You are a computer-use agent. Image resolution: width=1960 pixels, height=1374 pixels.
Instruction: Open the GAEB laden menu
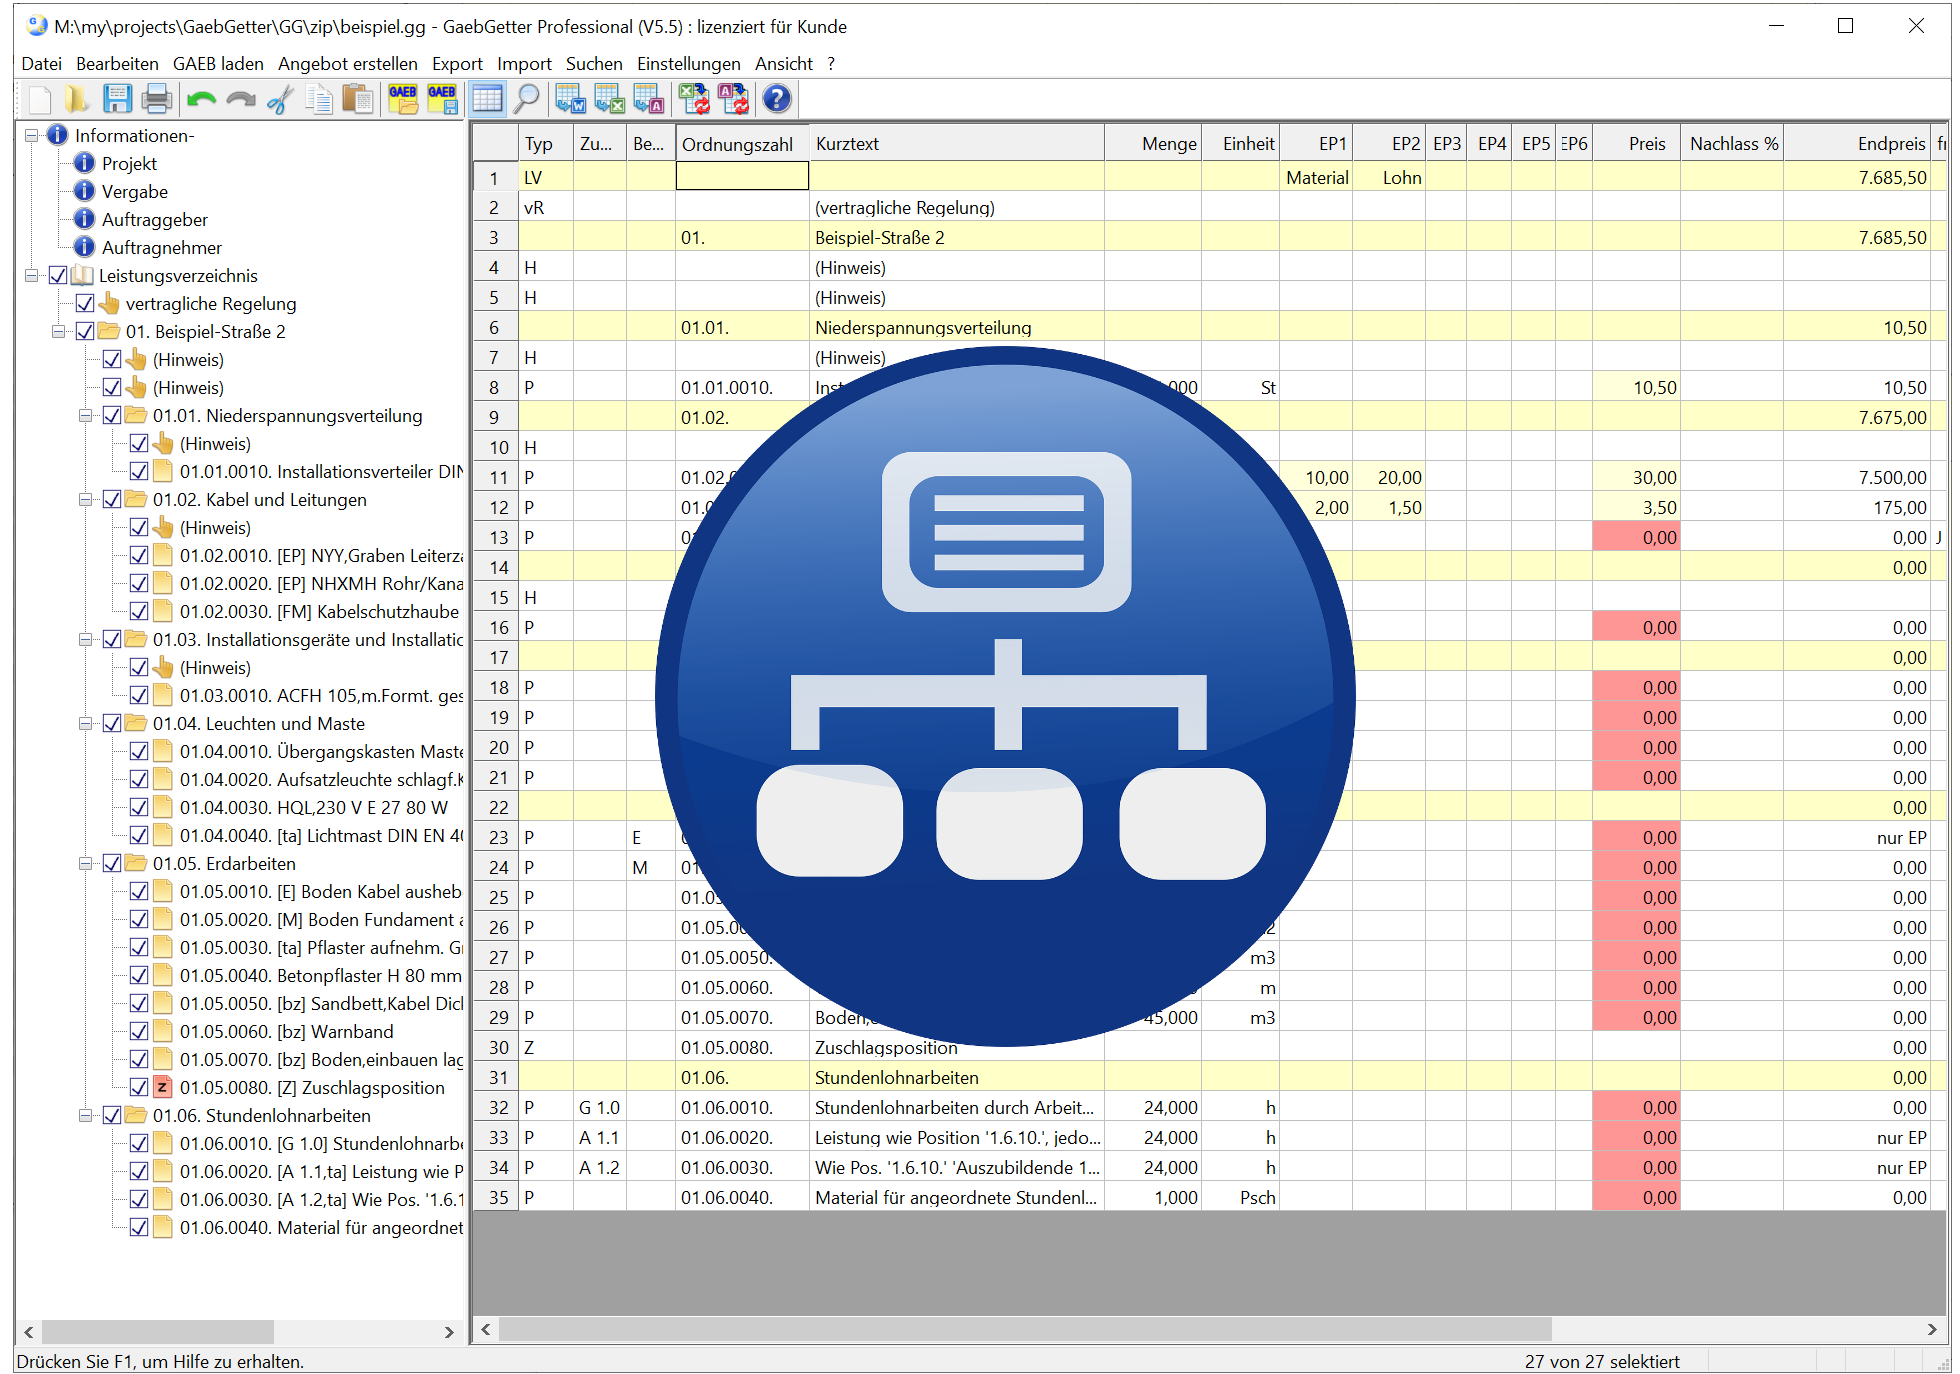point(218,64)
